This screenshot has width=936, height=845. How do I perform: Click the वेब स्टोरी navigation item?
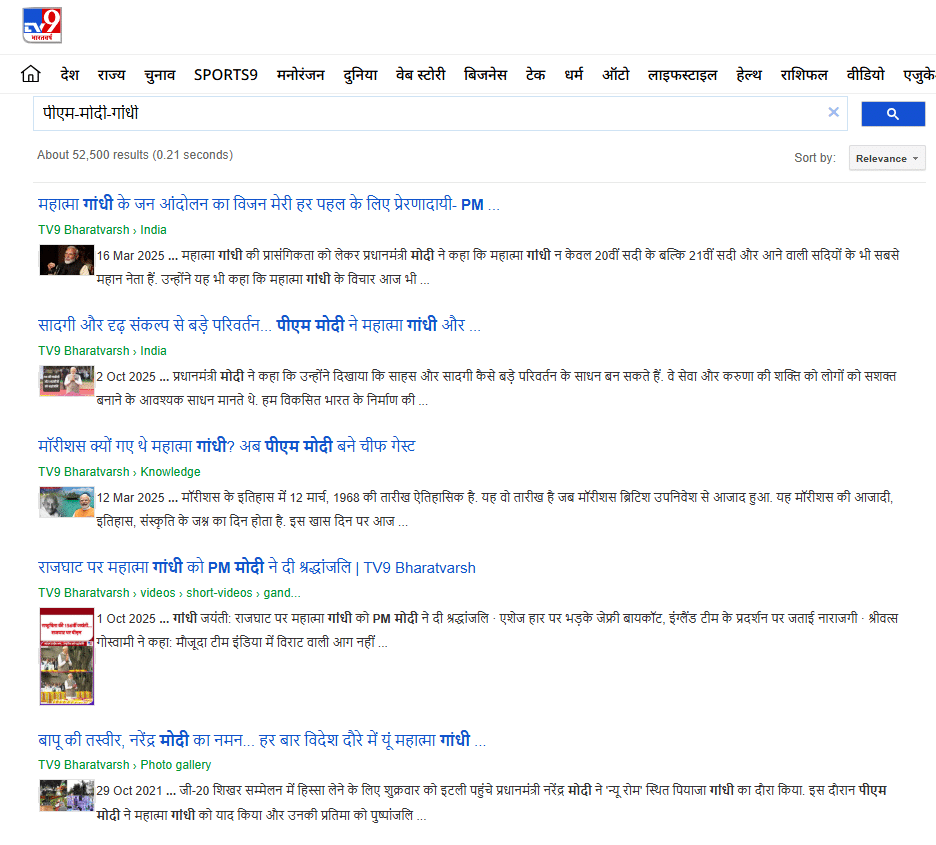point(420,75)
